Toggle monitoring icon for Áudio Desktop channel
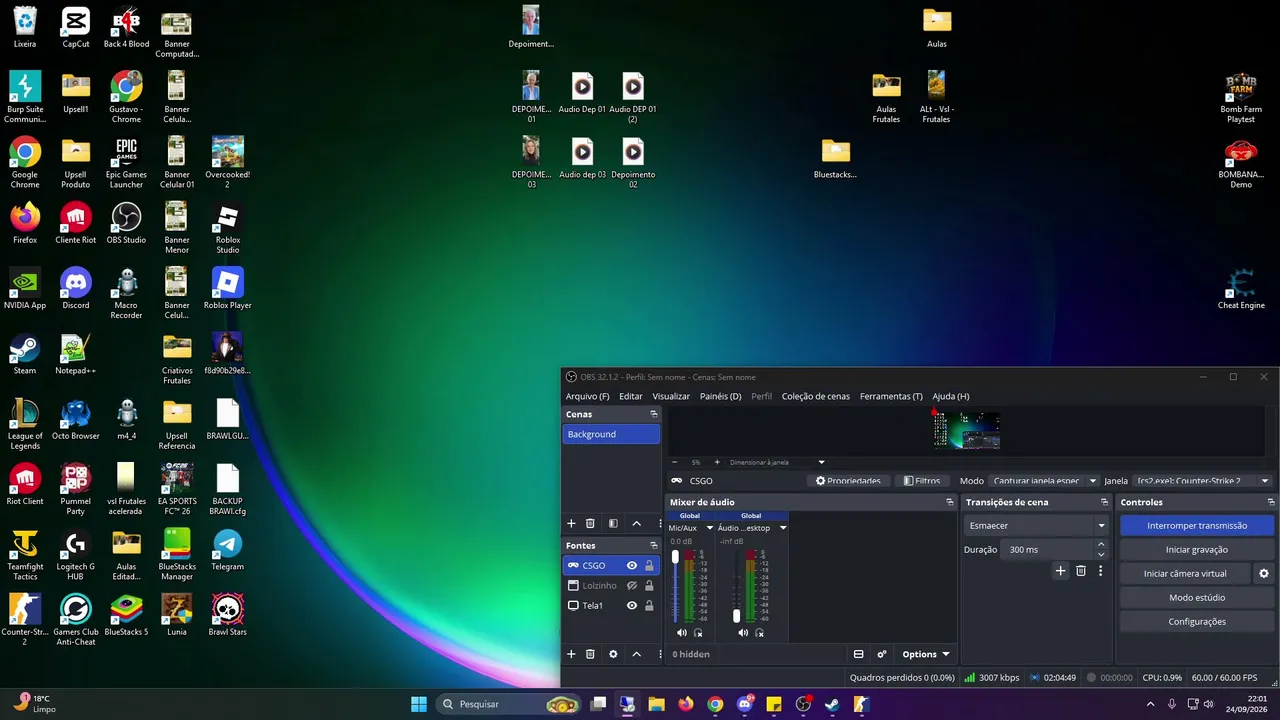This screenshot has width=1280, height=720. 759,632
